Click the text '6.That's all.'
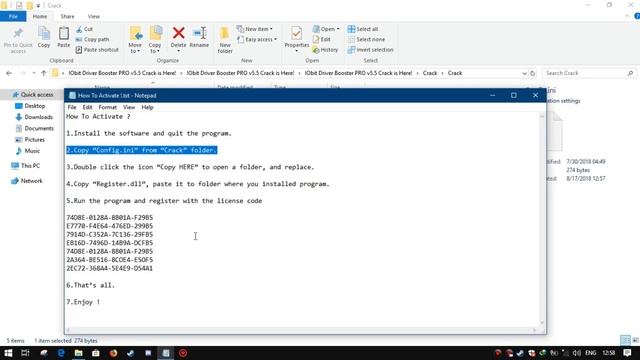 [91, 285]
